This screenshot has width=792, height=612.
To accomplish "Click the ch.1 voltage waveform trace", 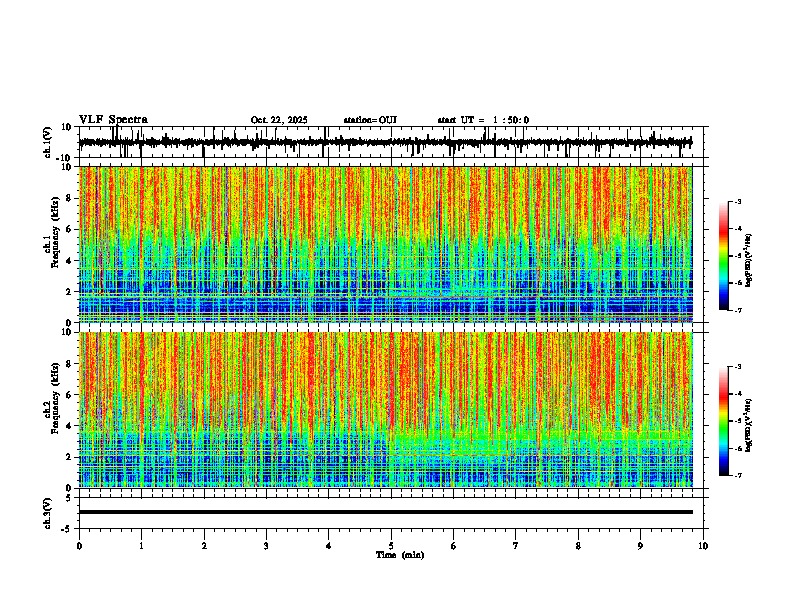I will tap(385, 142).
